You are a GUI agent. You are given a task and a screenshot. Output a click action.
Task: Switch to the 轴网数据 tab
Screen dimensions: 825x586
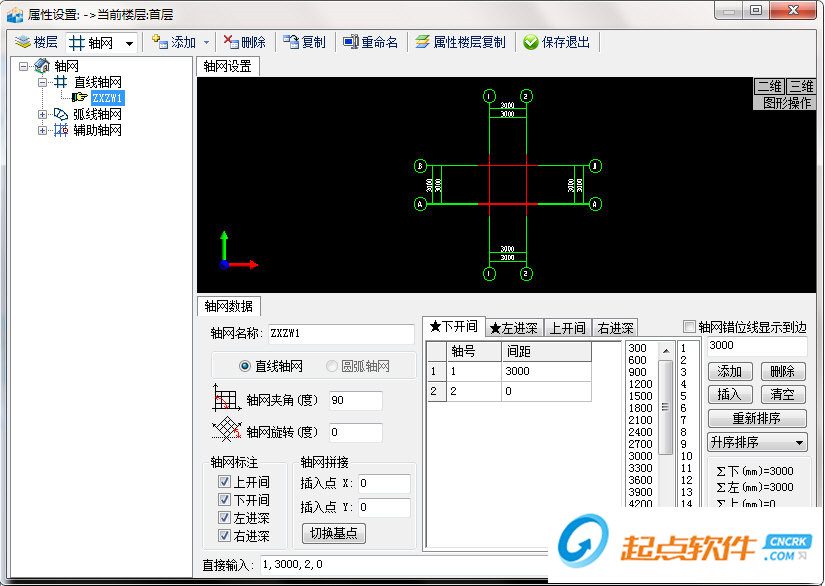click(228, 306)
